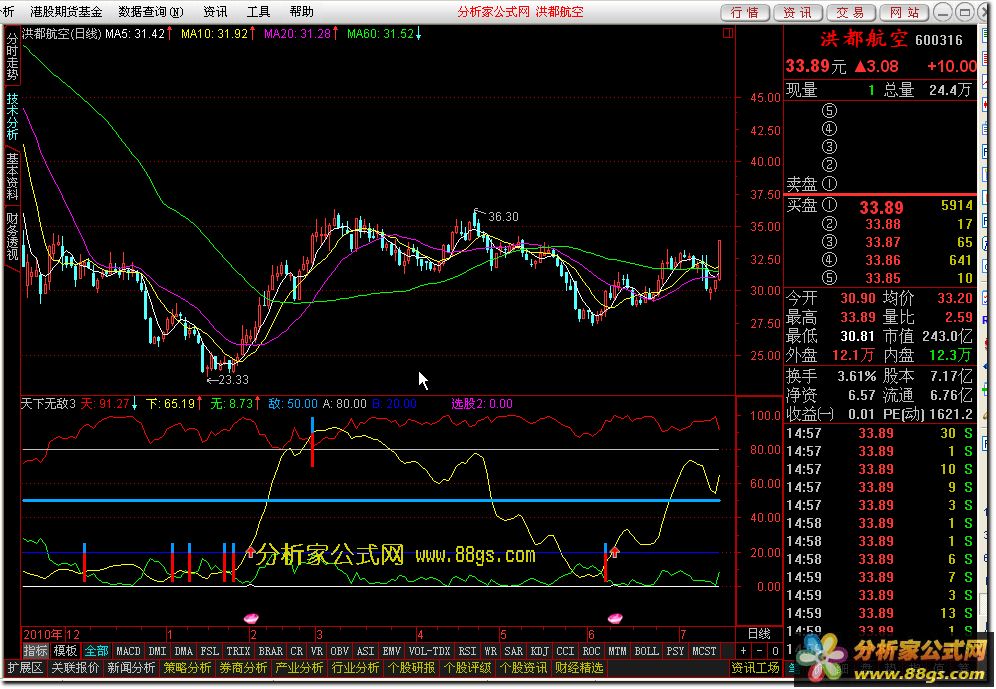Switch to 技术分析 side tab
Image resolution: width=996 pixels, height=689 pixels.
click(x=12, y=116)
